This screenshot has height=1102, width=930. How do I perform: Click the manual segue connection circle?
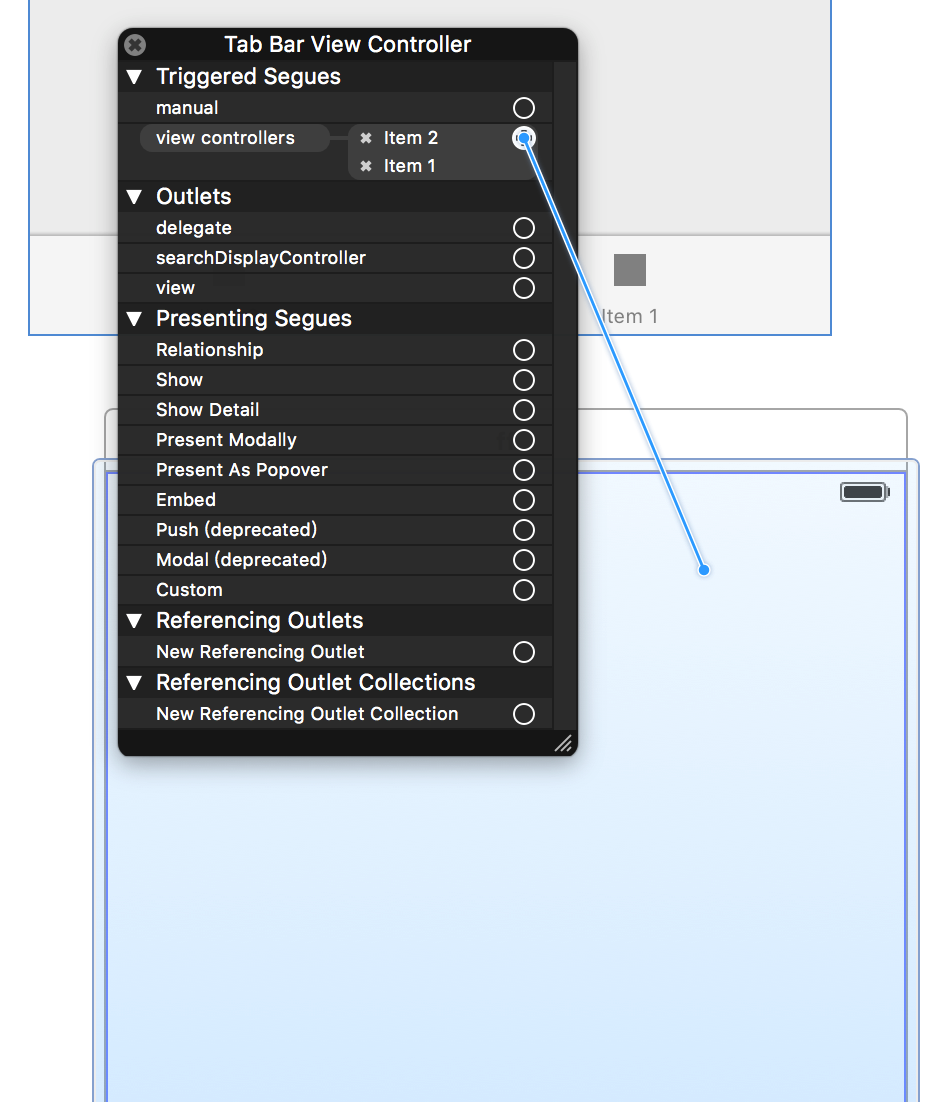(x=523, y=108)
